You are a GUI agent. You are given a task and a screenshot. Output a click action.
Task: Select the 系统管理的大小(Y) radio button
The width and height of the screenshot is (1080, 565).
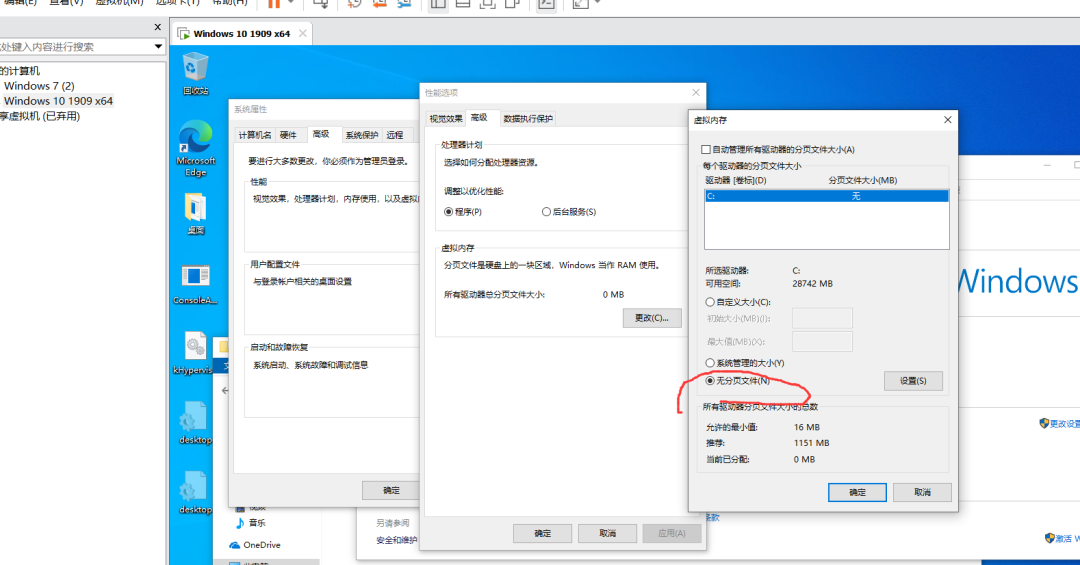[709, 362]
